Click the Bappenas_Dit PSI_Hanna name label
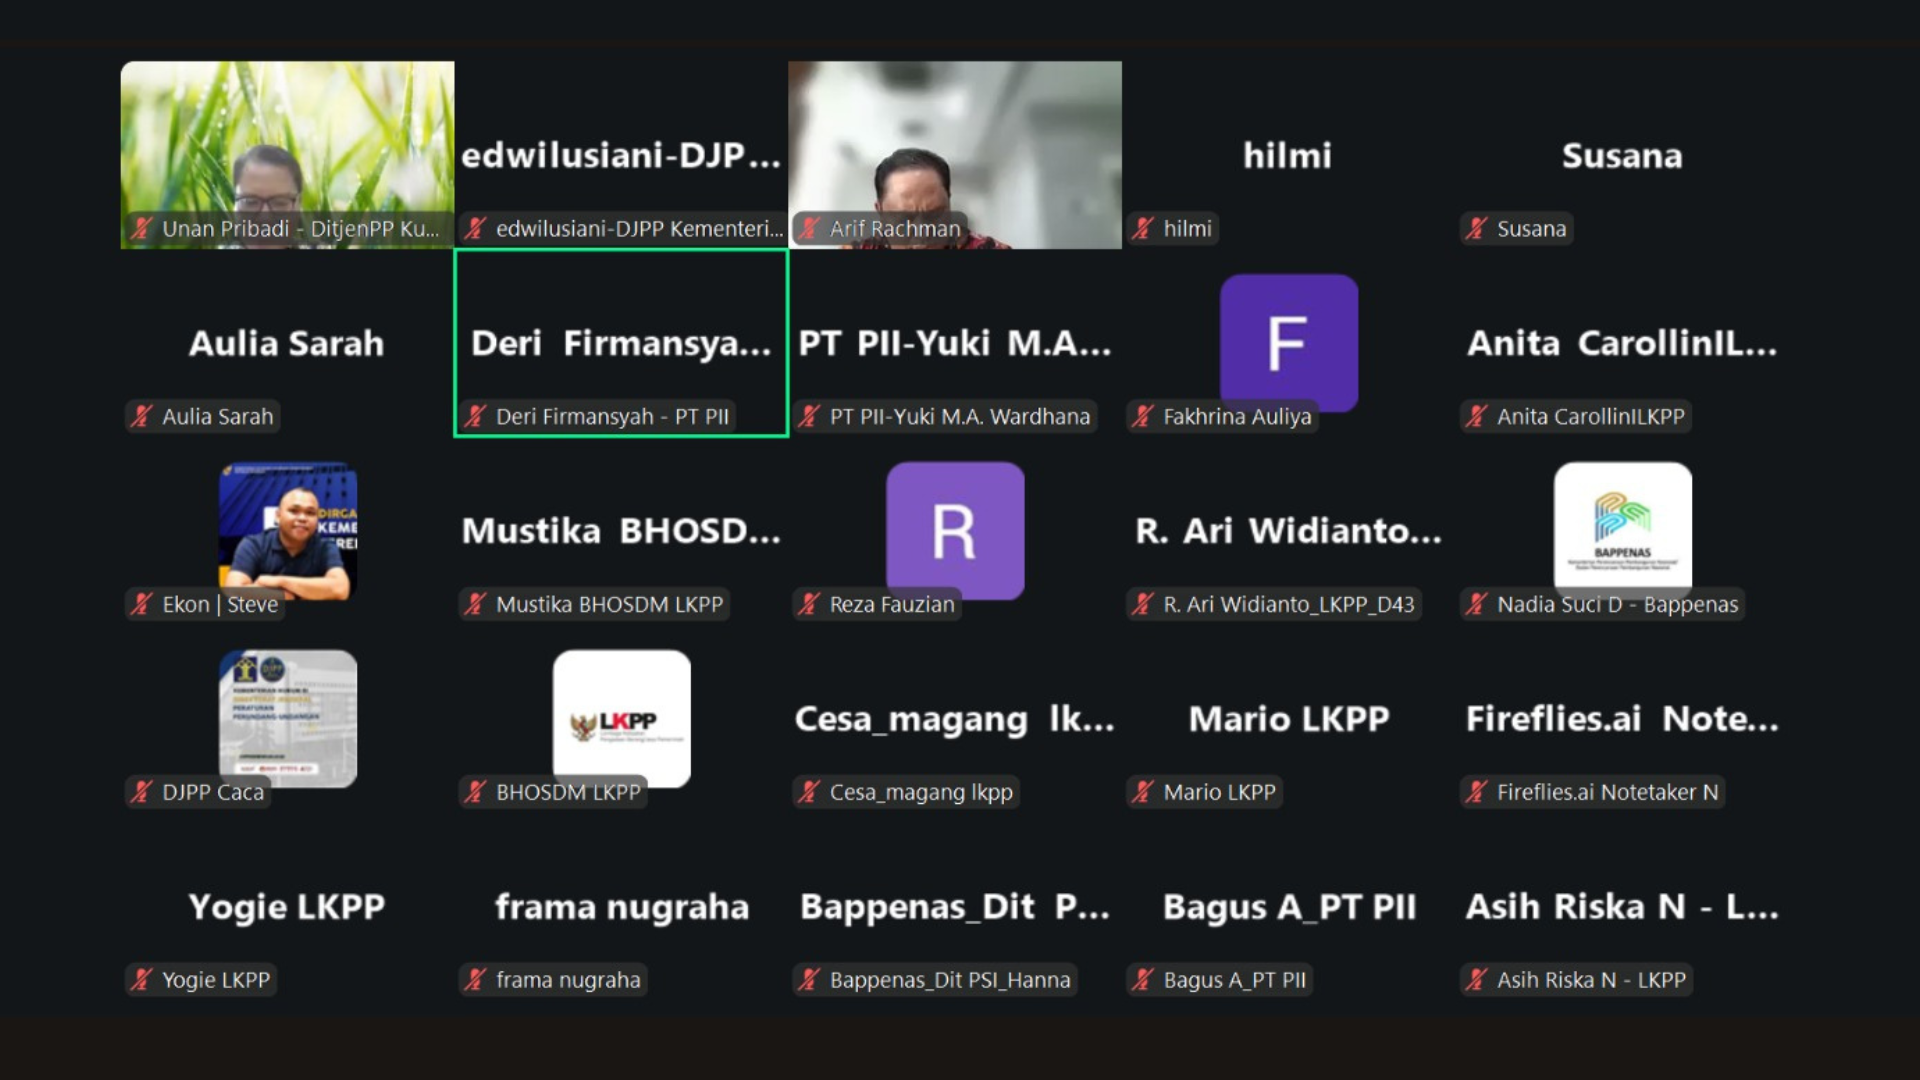Screen dimensions: 1920x1080 [949, 980]
